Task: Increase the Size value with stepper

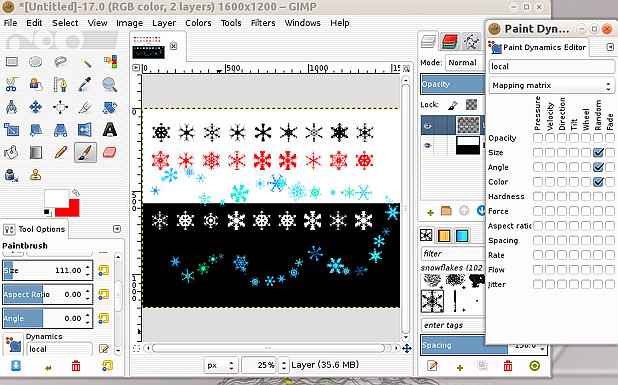Action: tap(87, 267)
